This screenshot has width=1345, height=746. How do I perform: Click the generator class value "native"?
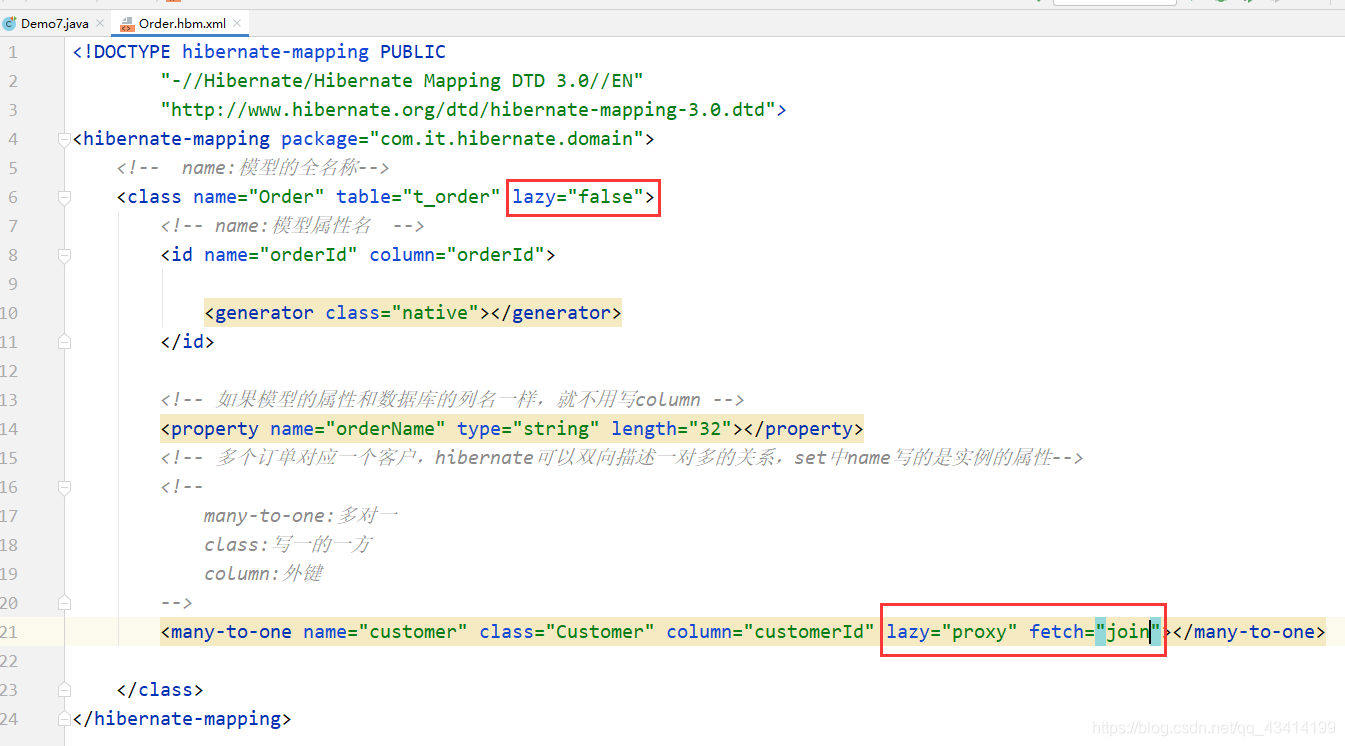coord(435,313)
